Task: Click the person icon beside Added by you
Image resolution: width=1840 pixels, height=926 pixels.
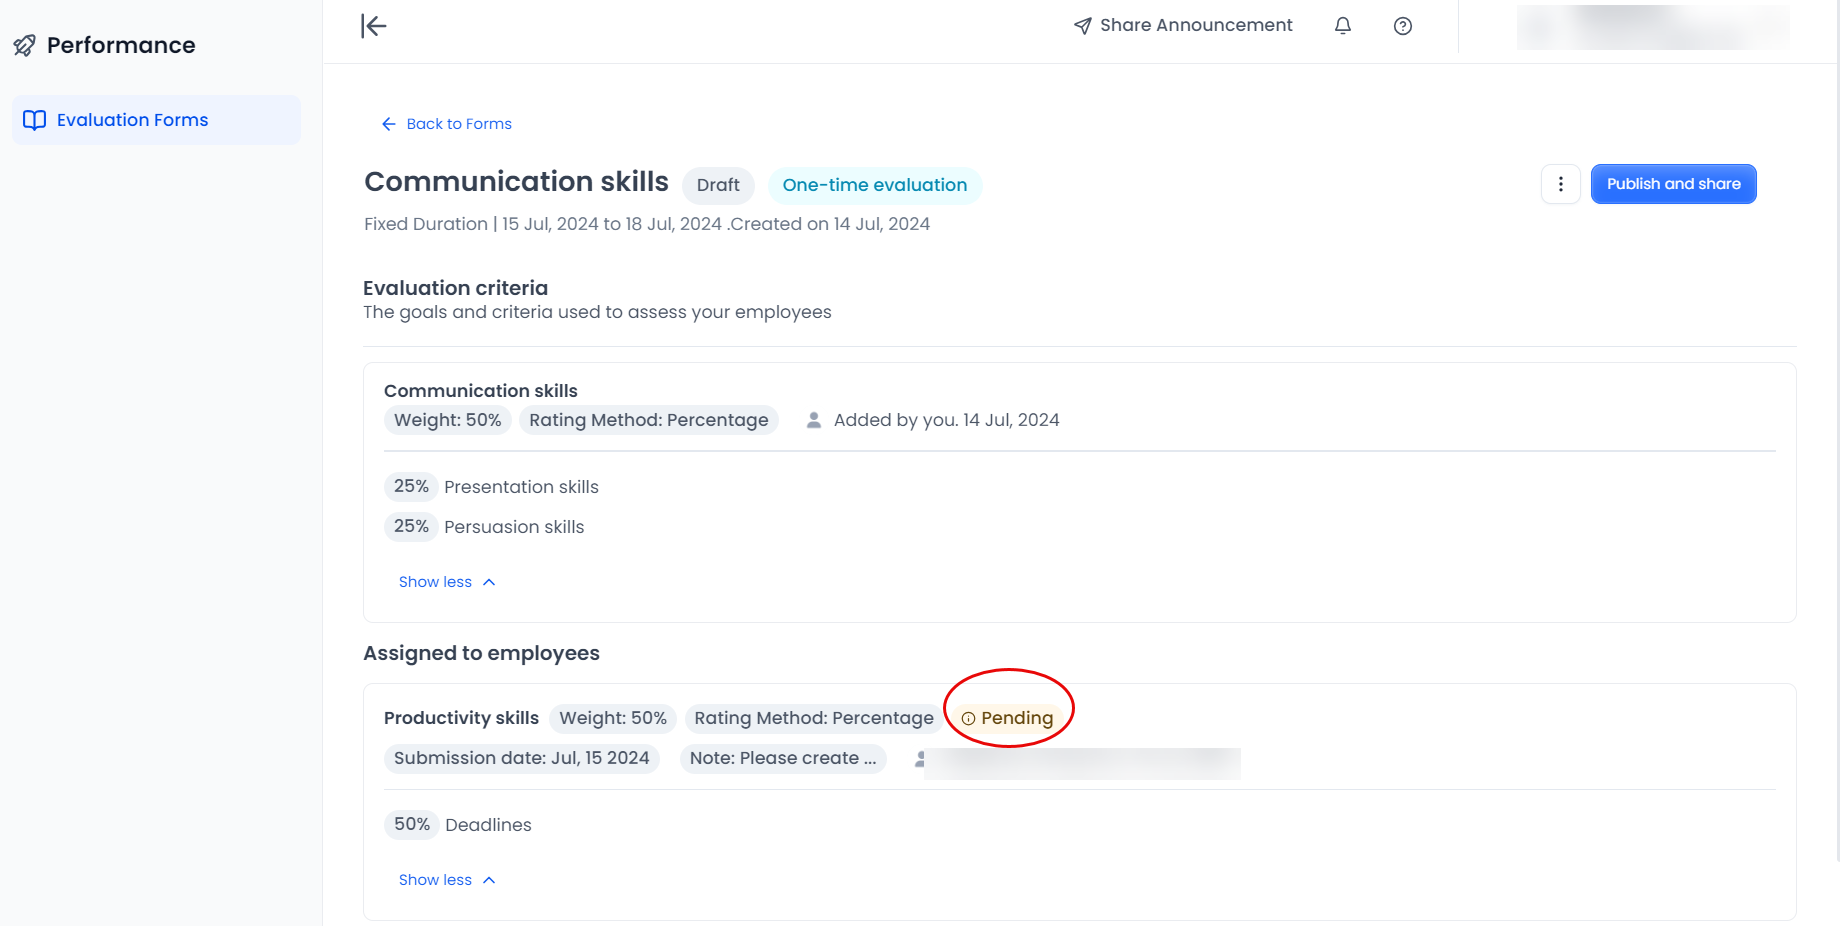Action: 812,419
